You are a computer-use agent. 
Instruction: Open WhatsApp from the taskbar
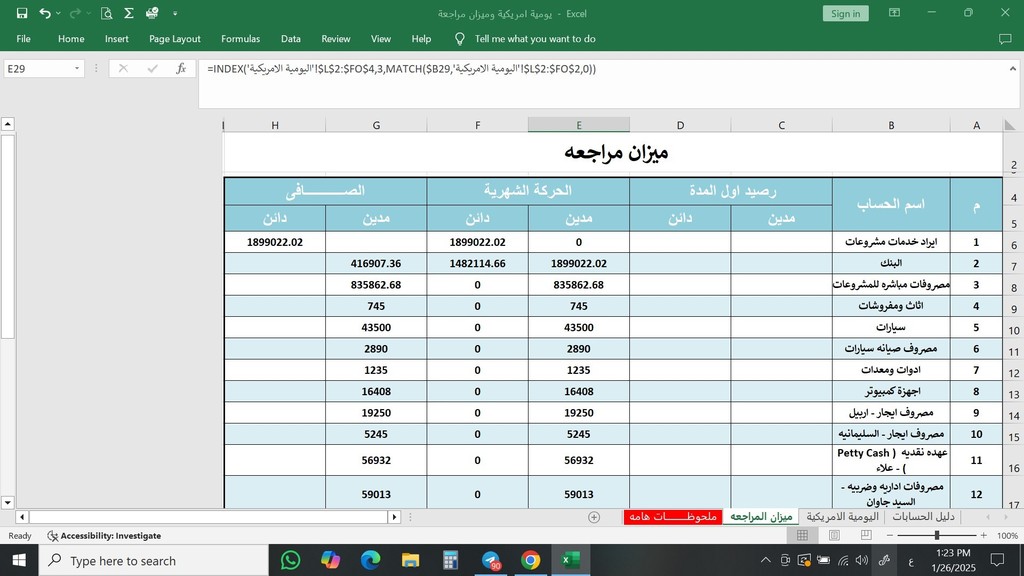point(290,560)
